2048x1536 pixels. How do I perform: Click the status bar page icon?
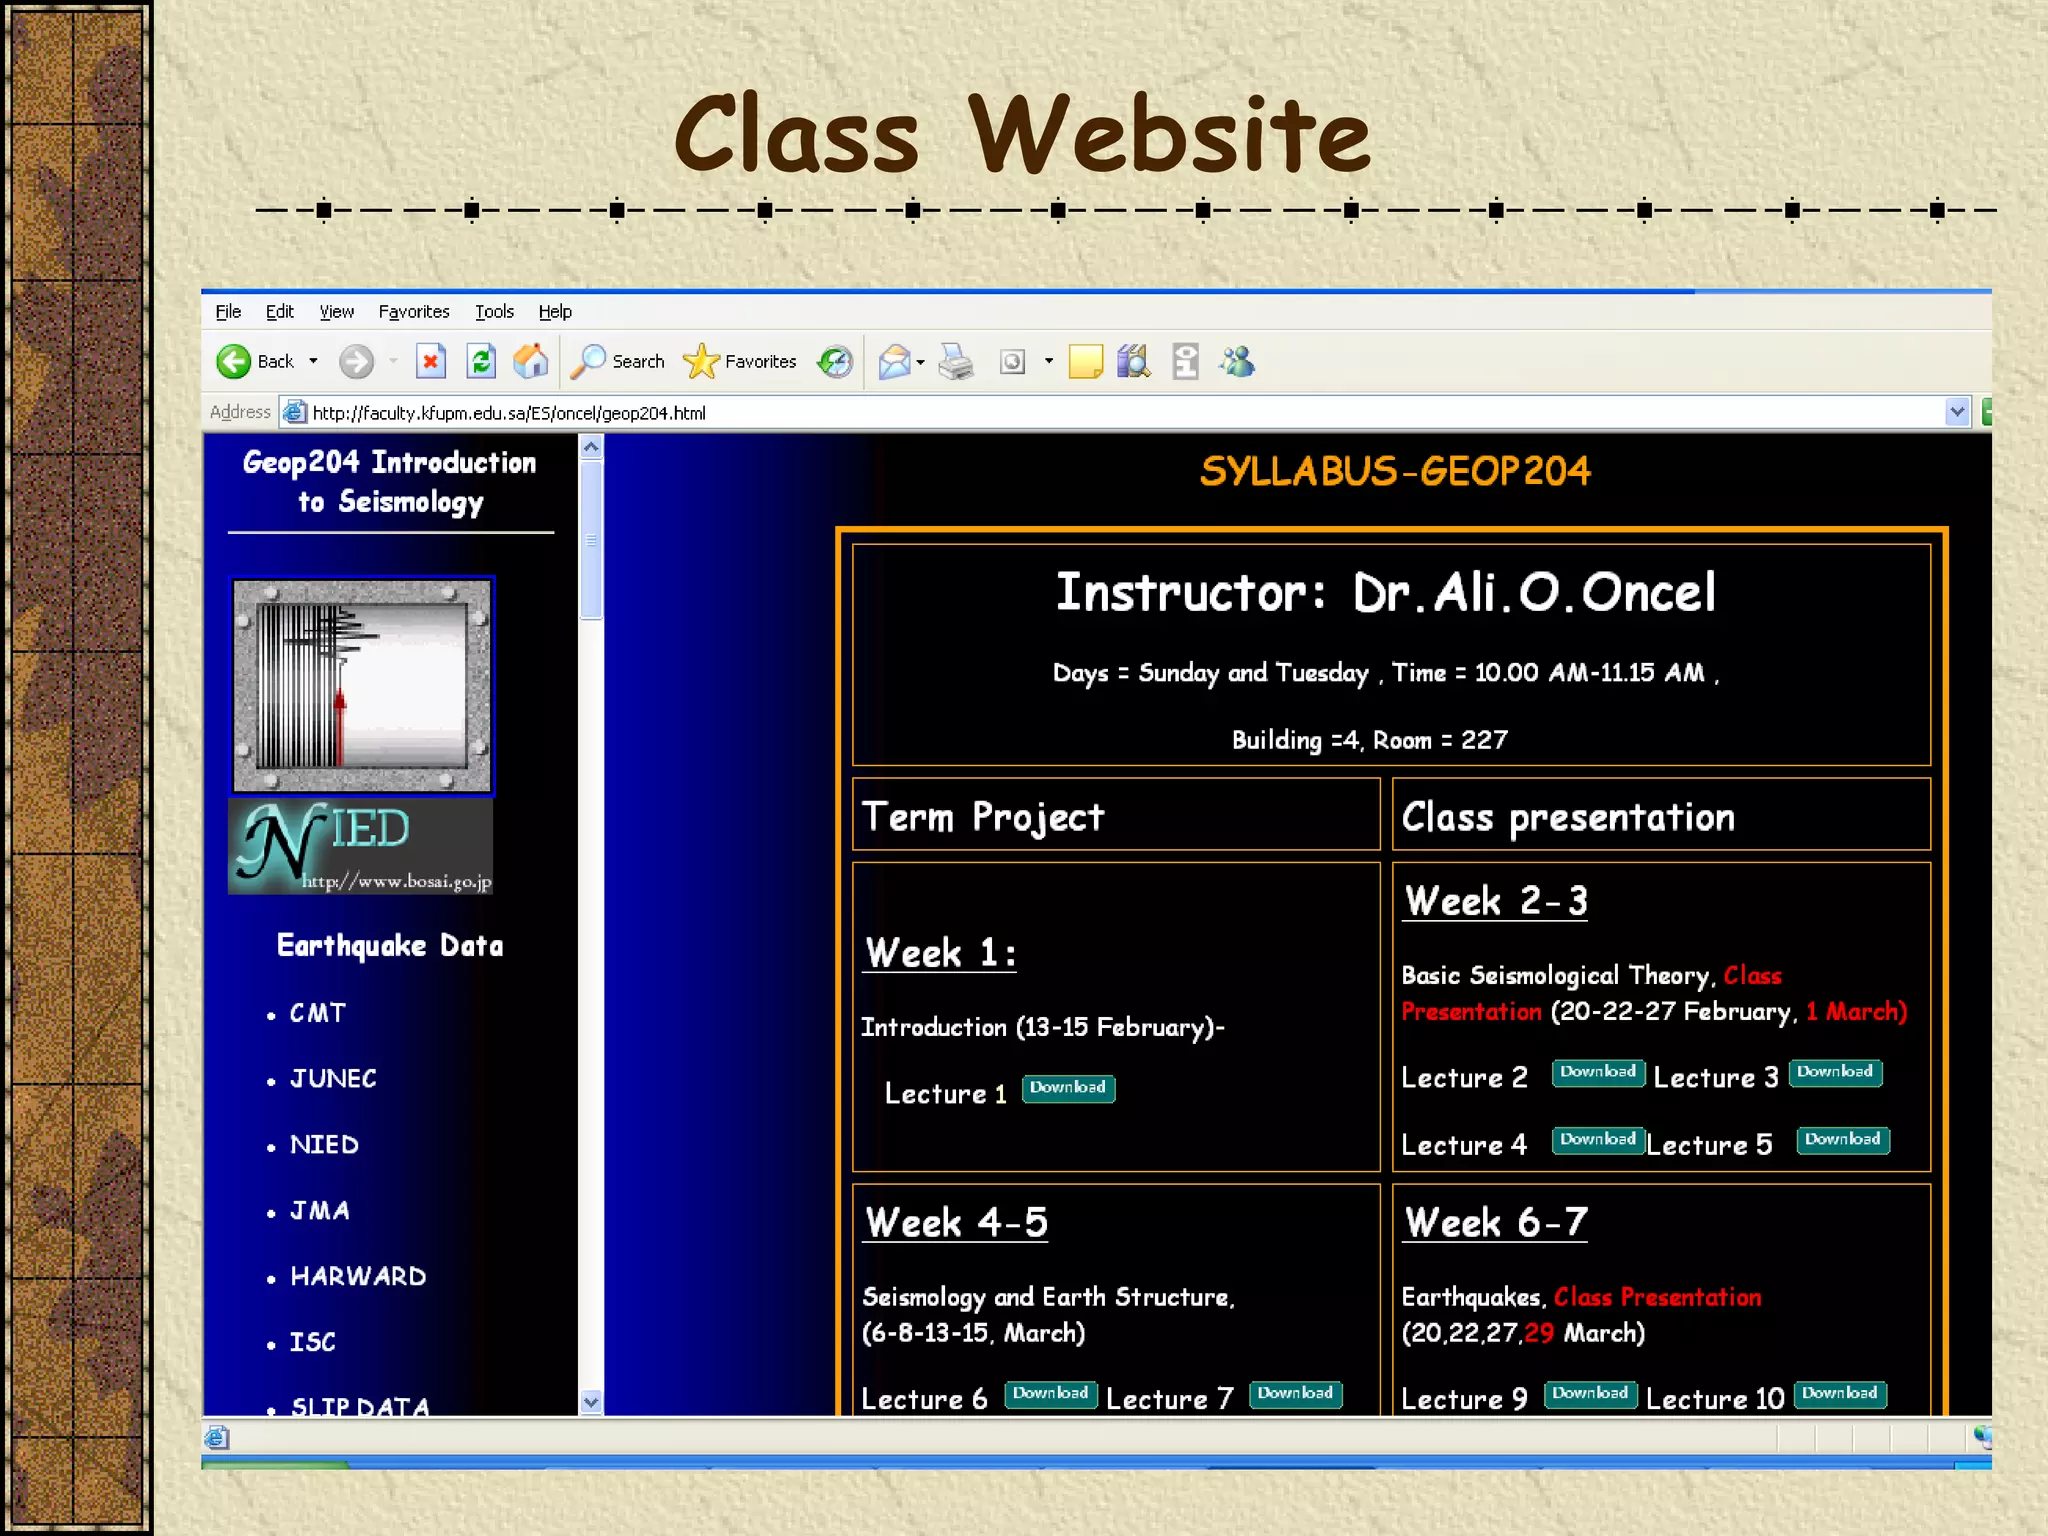[x=217, y=1438]
